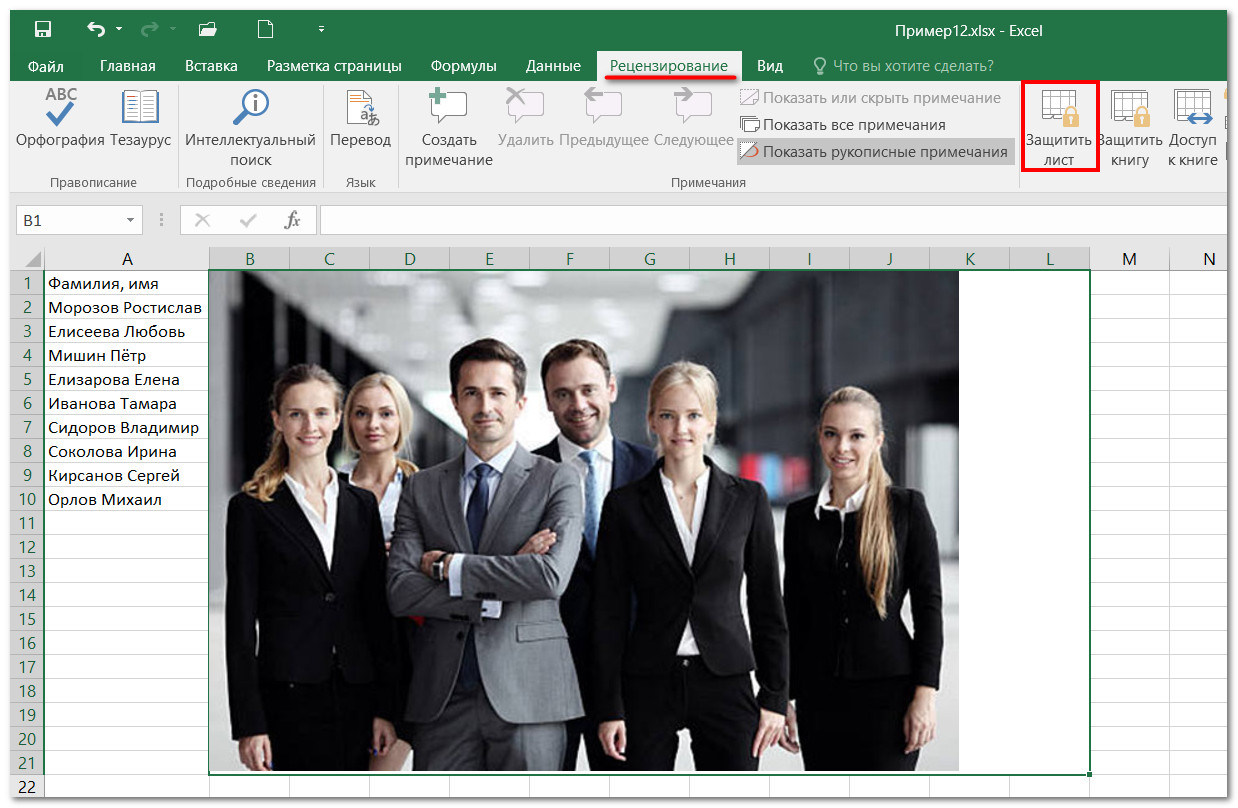The image size is (1238, 808).
Task: Select cell Мишин Пётр
Action: point(127,355)
